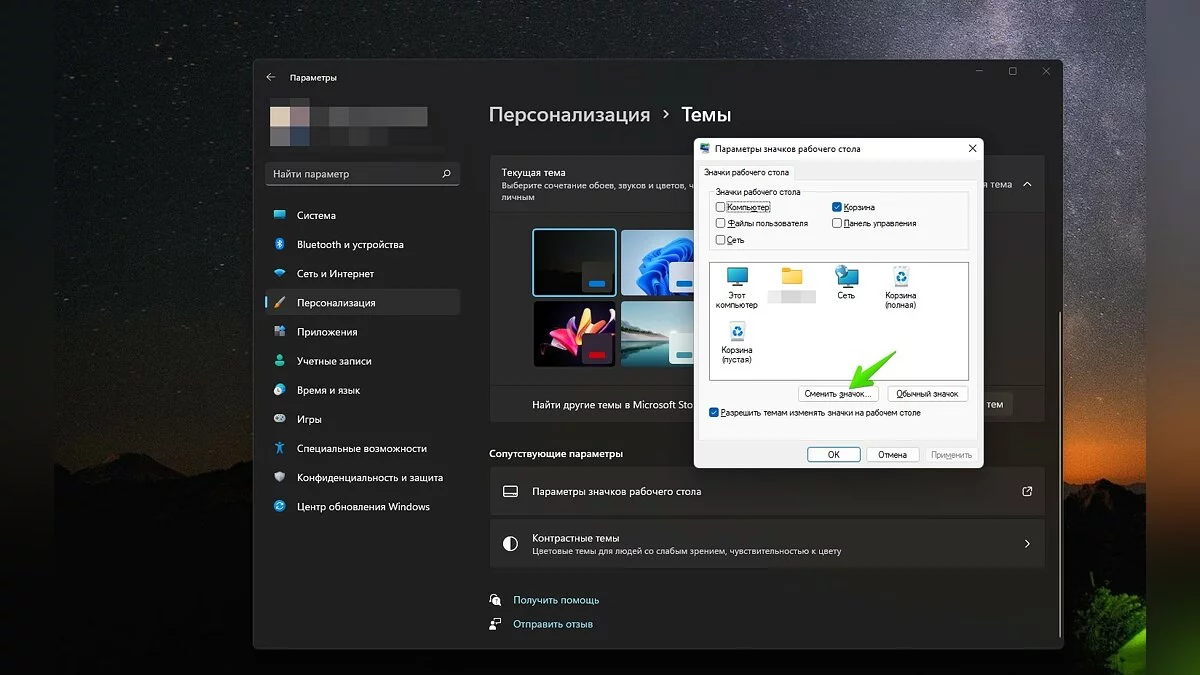Enable the Панель управления checkbox
1200x675 pixels.
[837, 223]
